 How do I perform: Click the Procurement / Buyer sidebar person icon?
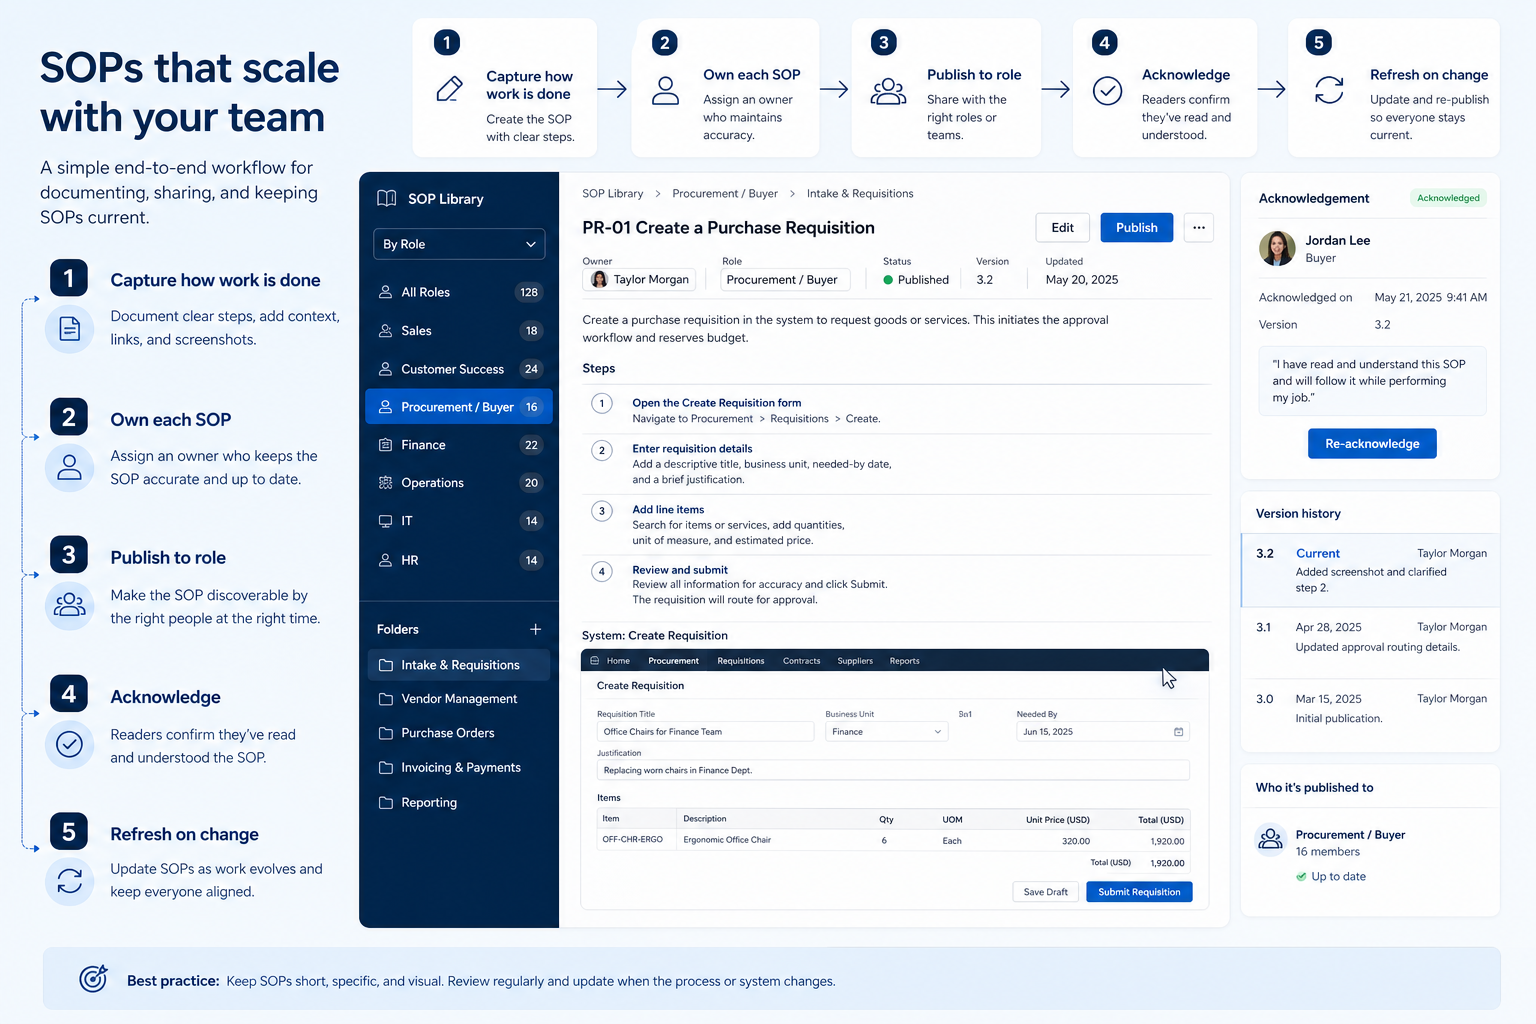(385, 407)
